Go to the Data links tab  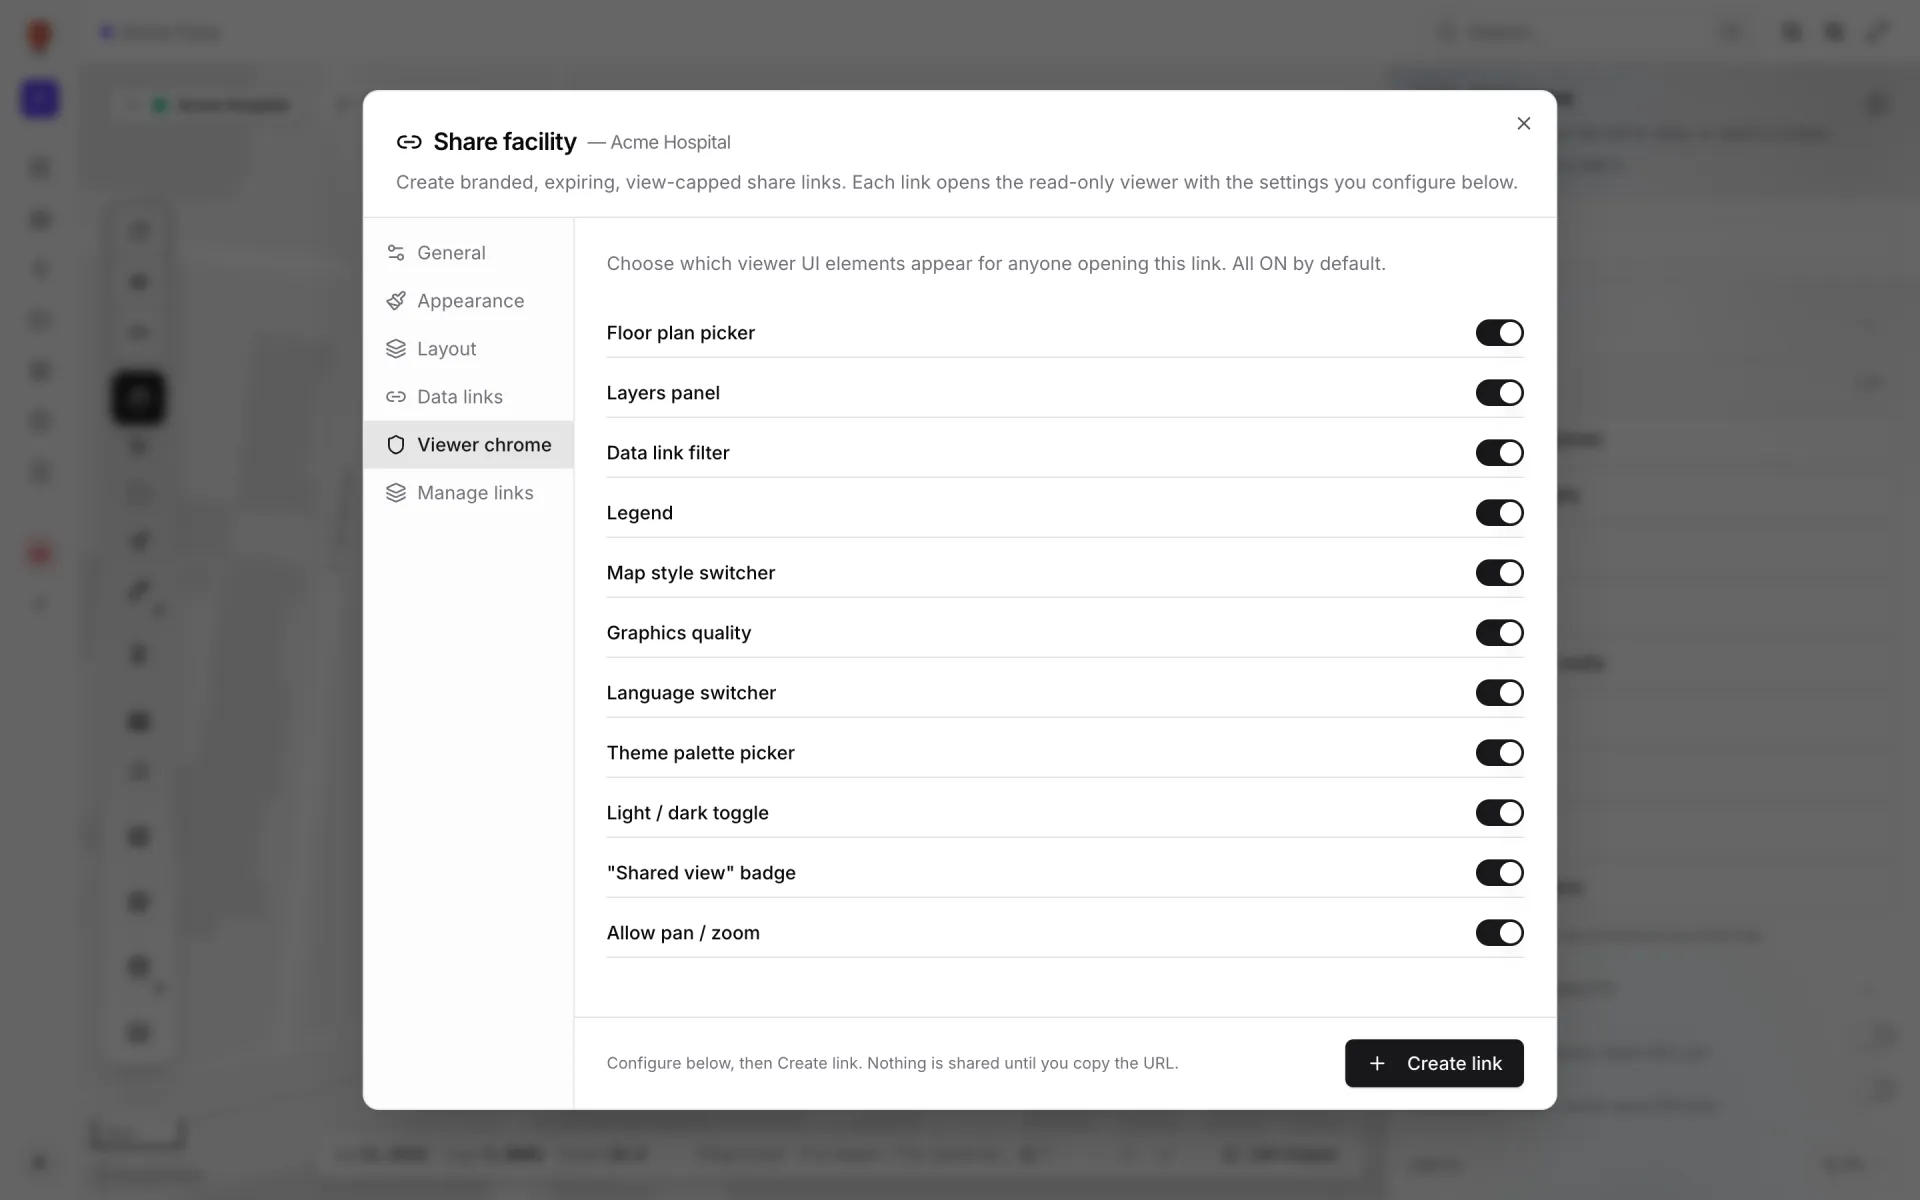coord(468,397)
